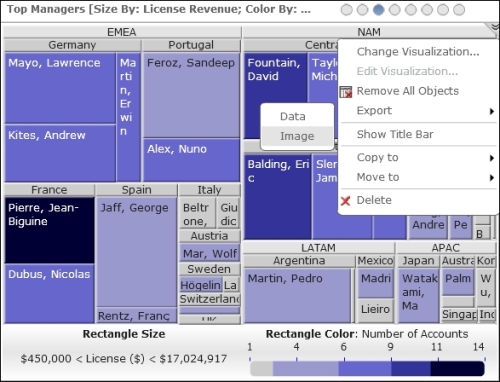The image size is (500, 382).
Task: Click the Japan country header
Action: 418,261
